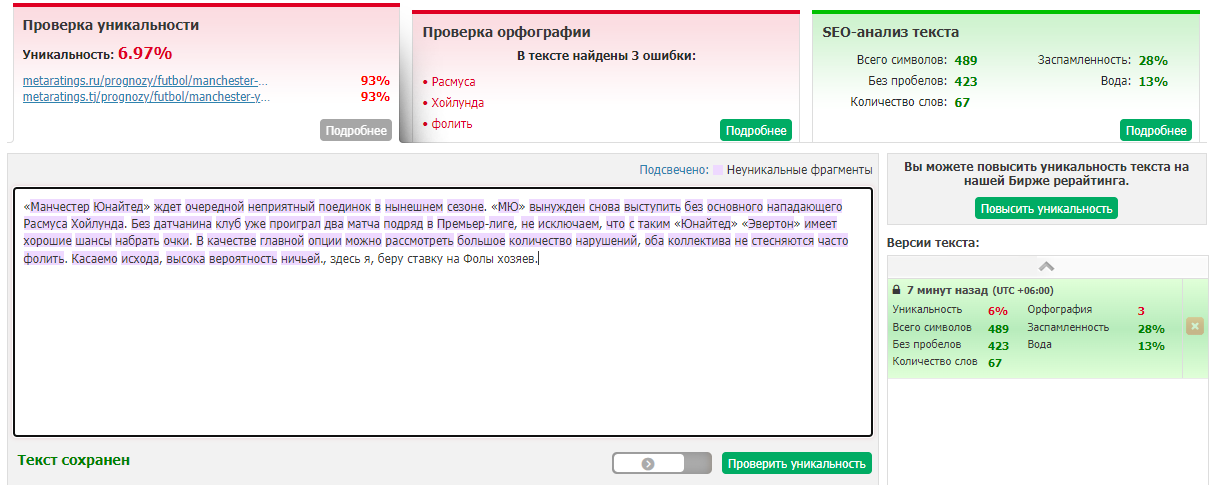Delete the saved text version with X
The image size is (1209, 485).
point(1194,327)
